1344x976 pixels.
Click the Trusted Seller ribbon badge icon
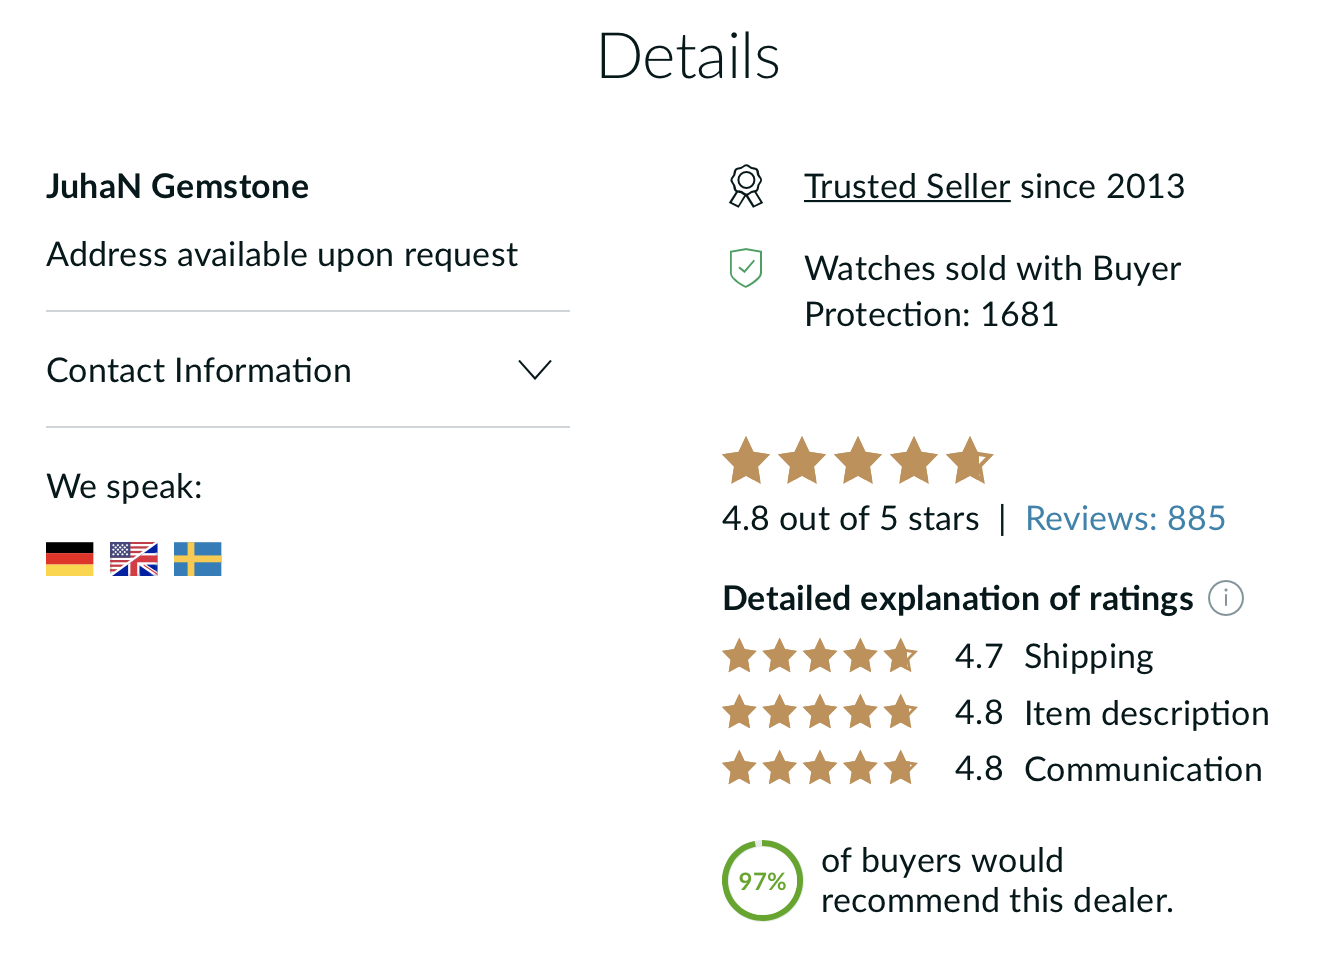click(746, 187)
